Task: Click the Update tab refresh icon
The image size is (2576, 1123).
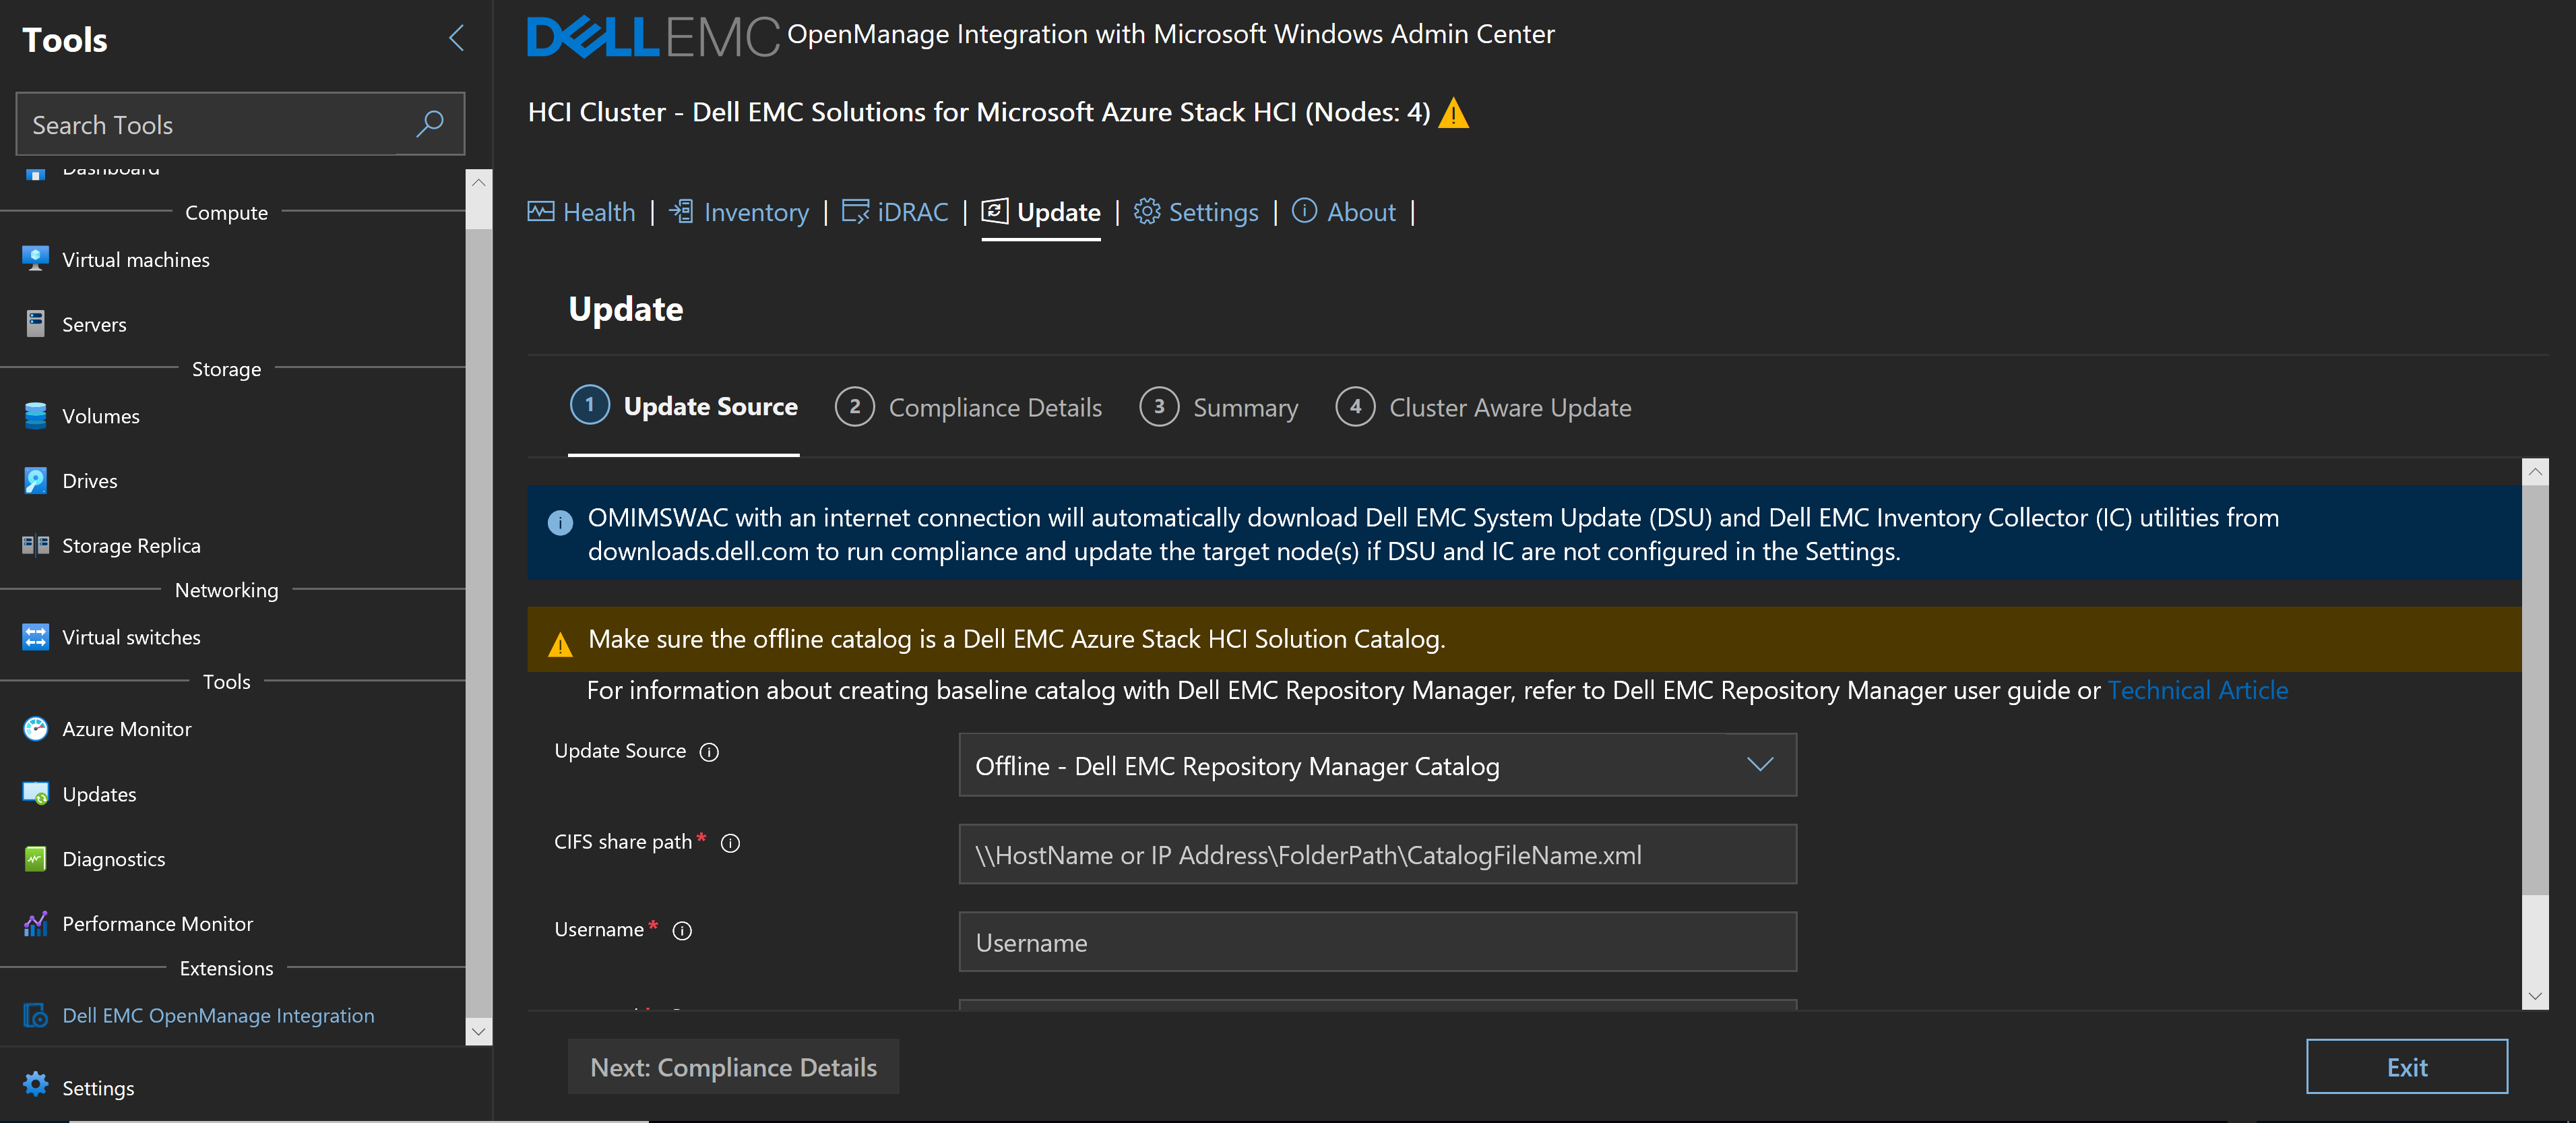Action: pyautogui.click(x=994, y=211)
